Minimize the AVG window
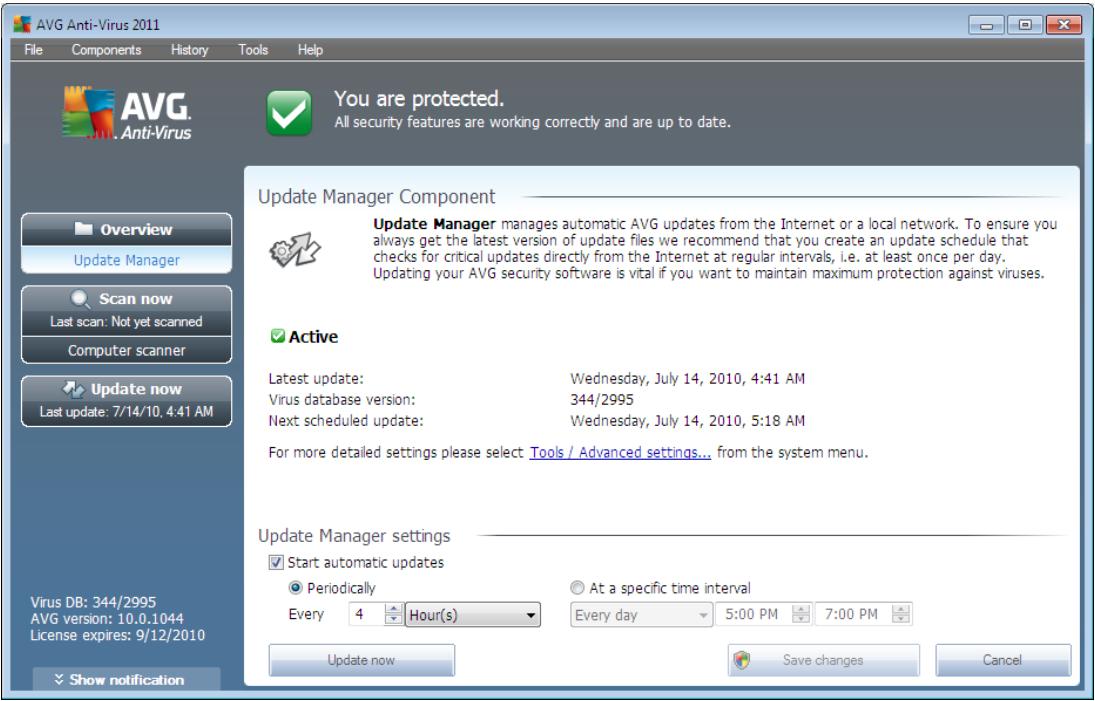This screenshot has width=1095, height=701. tap(987, 25)
